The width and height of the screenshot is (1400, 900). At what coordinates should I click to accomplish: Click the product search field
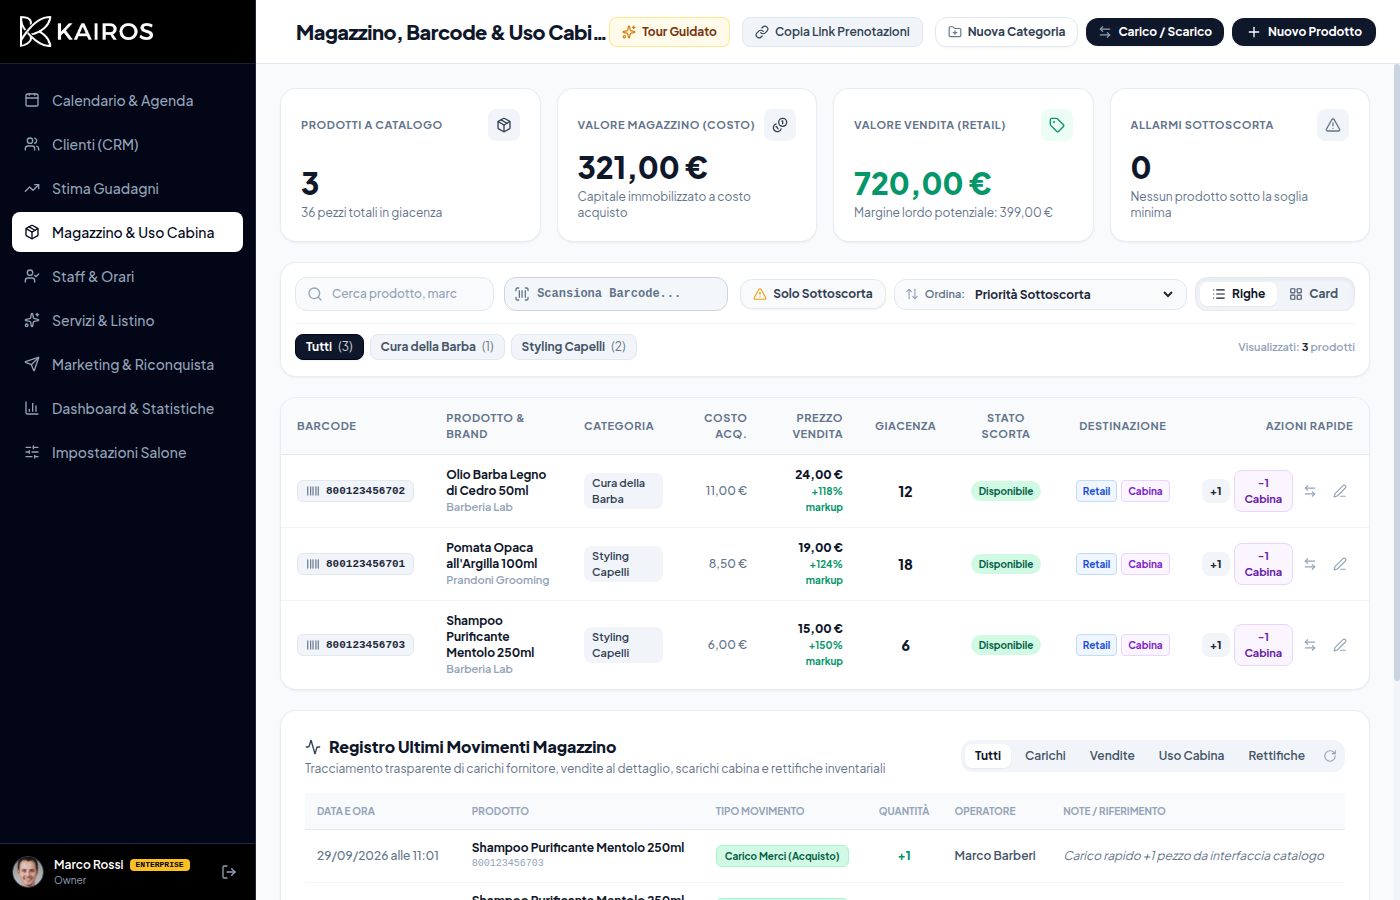394,294
